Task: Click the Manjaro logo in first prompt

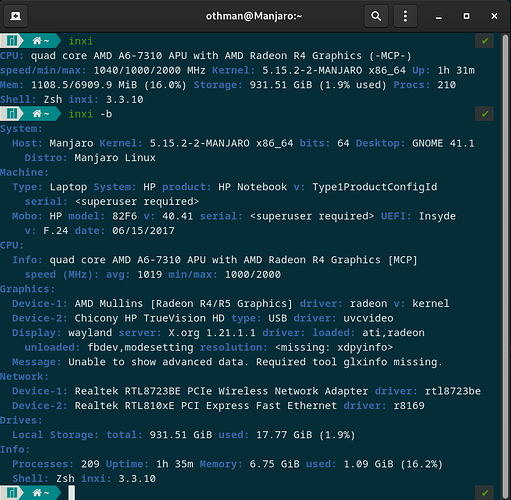Action: pos(12,41)
